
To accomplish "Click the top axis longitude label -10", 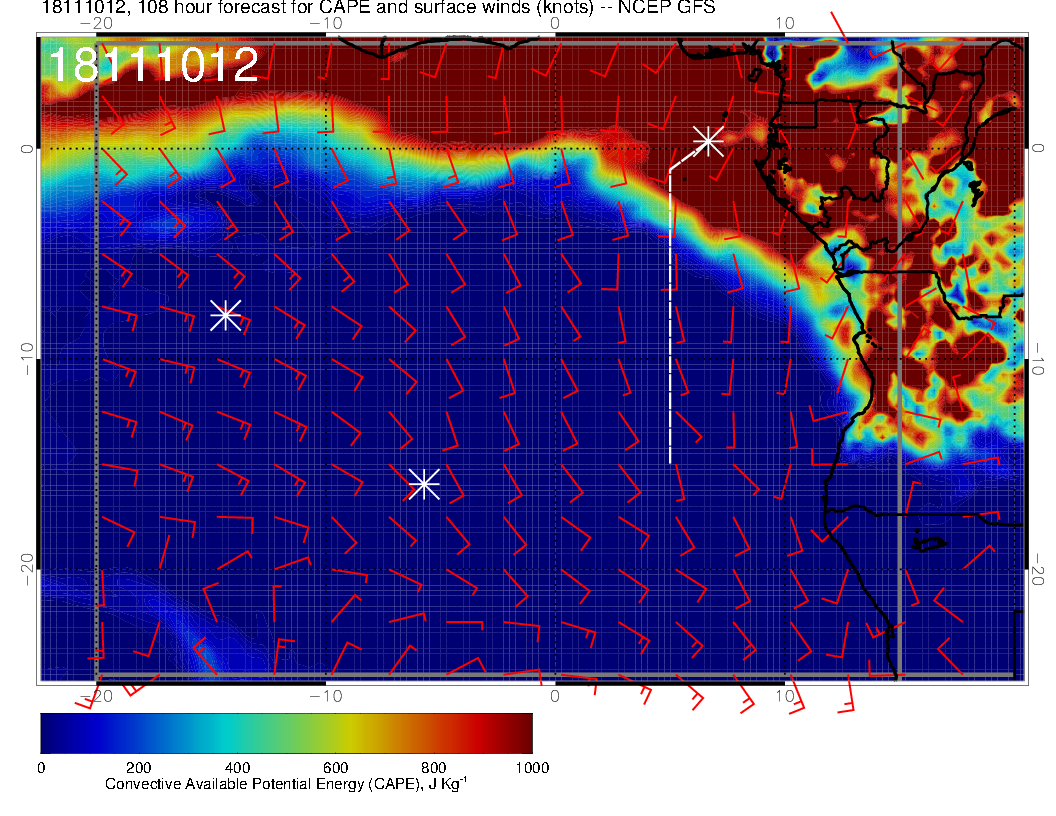I will tap(327, 24).
